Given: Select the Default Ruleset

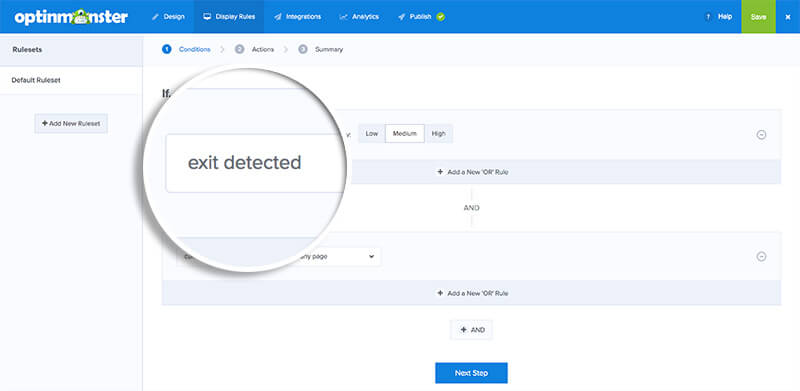Looking at the screenshot, I should tap(71, 80).
